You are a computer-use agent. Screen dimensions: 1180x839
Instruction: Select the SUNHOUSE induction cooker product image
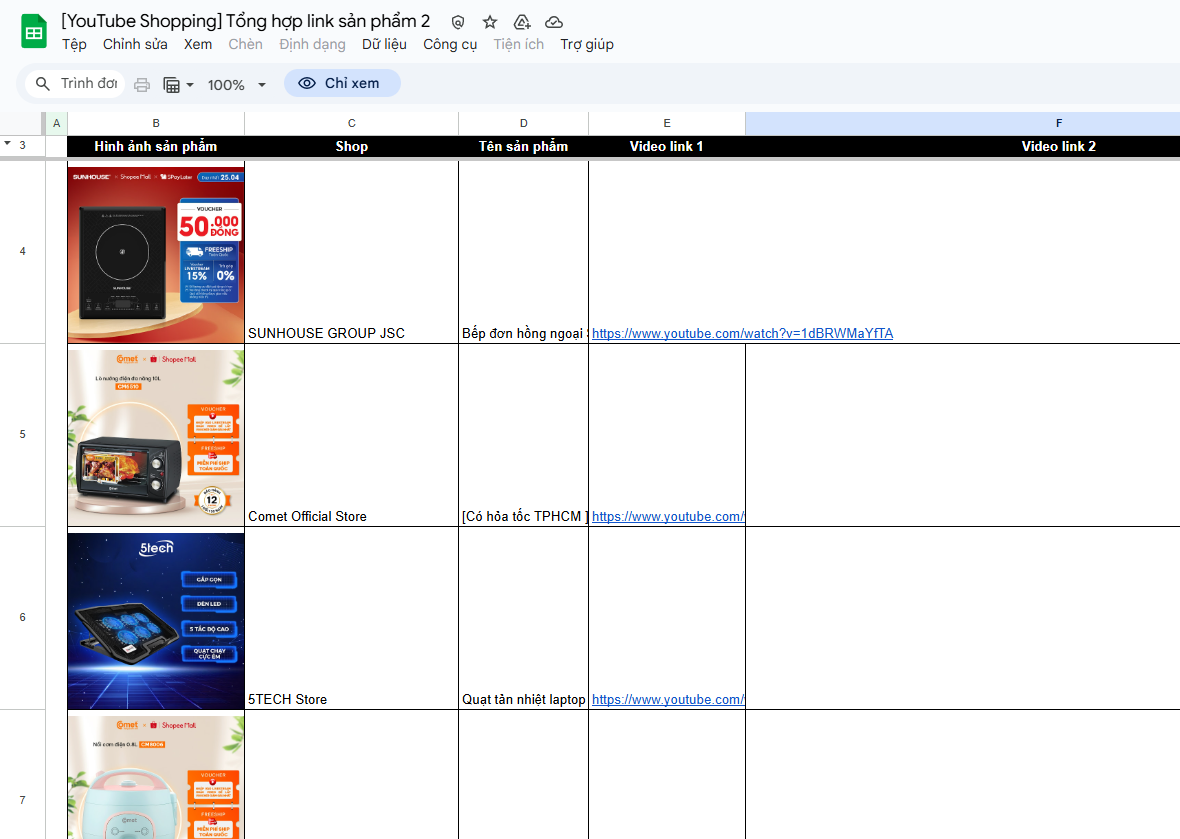coord(156,253)
